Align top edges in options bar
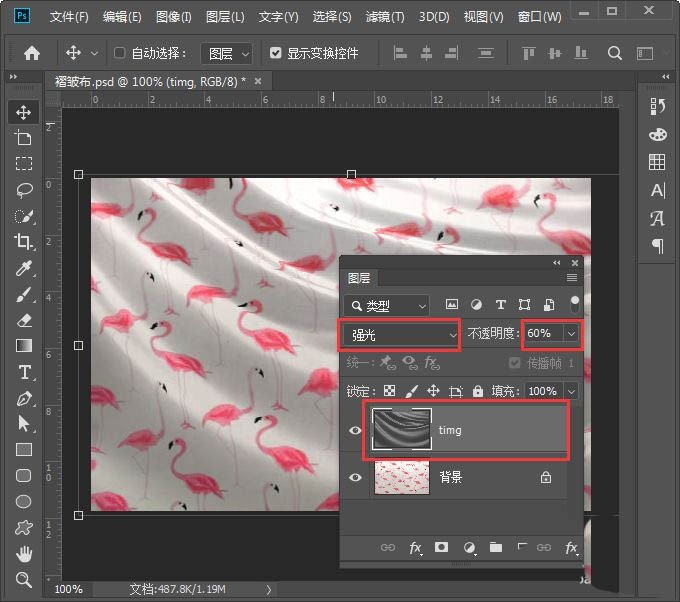 [528, 53]
